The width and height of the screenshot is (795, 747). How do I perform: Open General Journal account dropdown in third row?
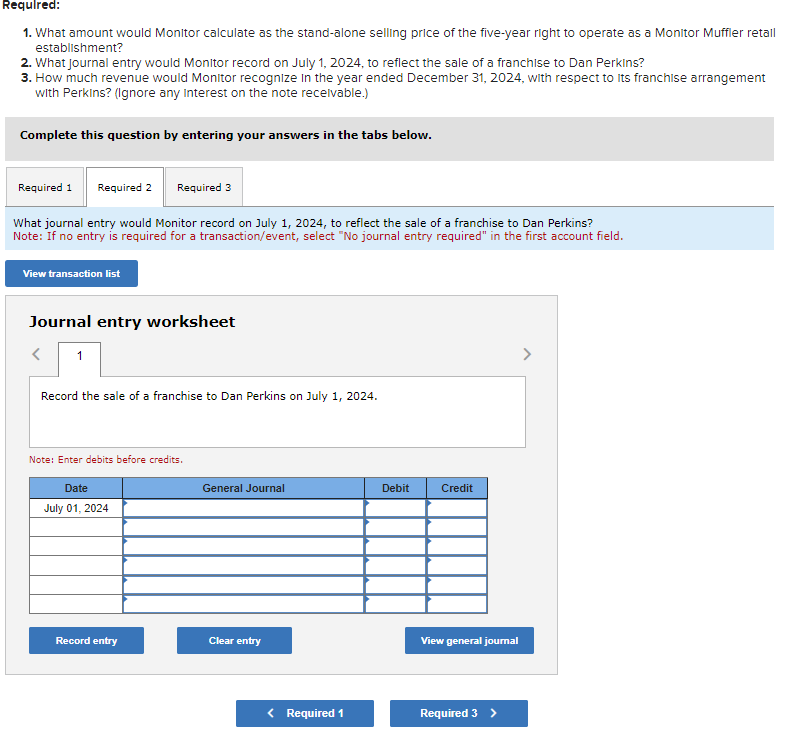tap(243, 547)
